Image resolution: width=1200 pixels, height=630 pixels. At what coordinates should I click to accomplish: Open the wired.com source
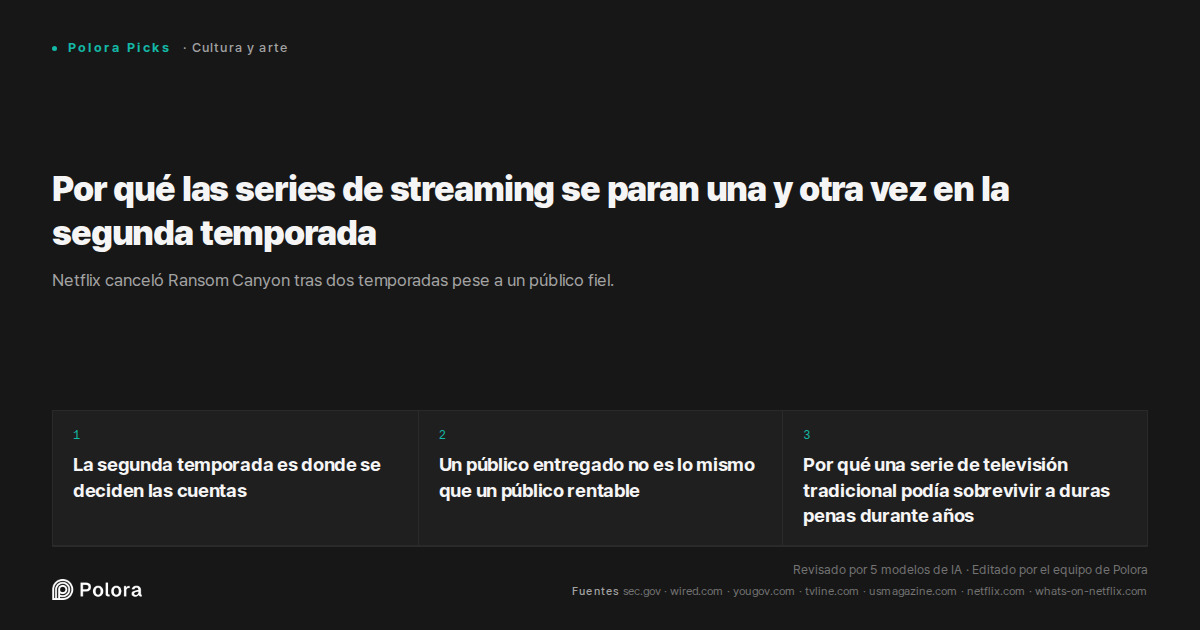point(696,592)
